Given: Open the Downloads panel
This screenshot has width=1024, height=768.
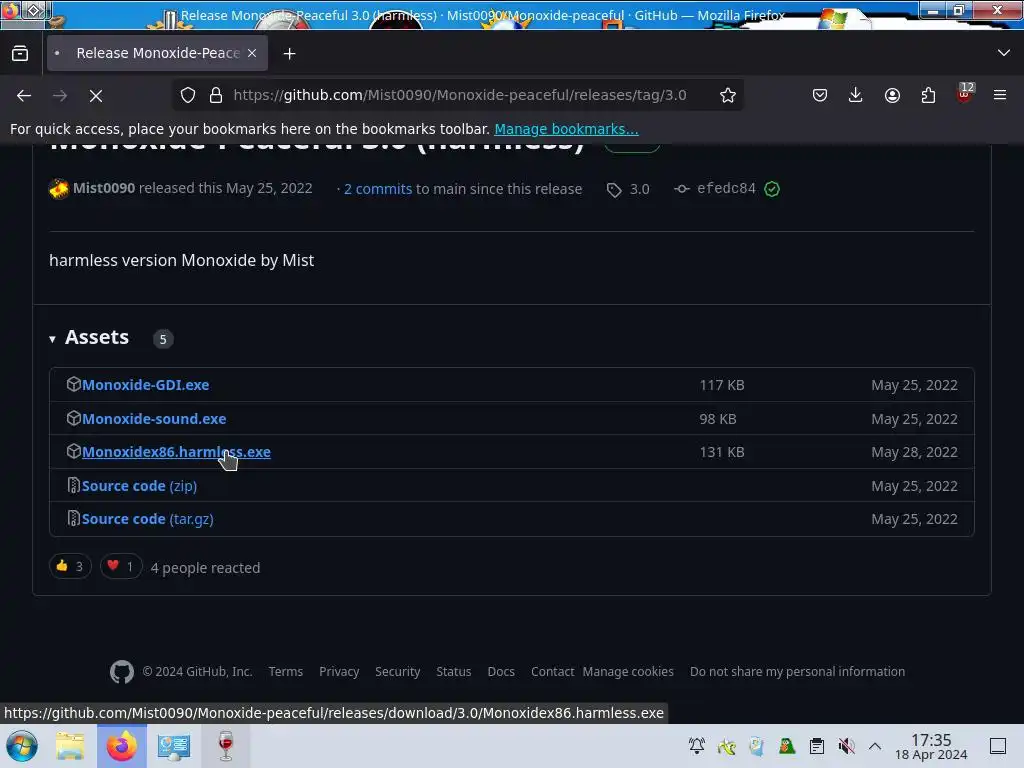Looking at the screenshot, I should 856,95.
